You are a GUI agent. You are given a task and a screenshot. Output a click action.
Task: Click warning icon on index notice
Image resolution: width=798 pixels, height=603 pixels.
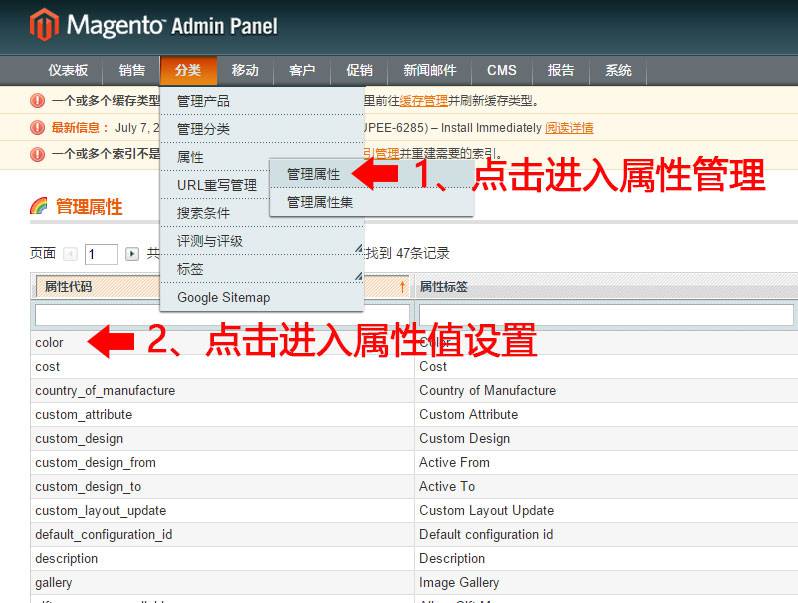38,154
